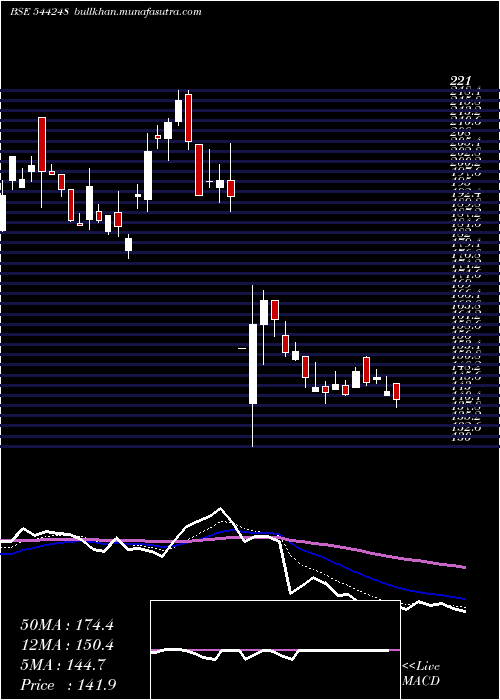Click the MACD inset panel
500x700 pixels.
[x=275, y=650]
